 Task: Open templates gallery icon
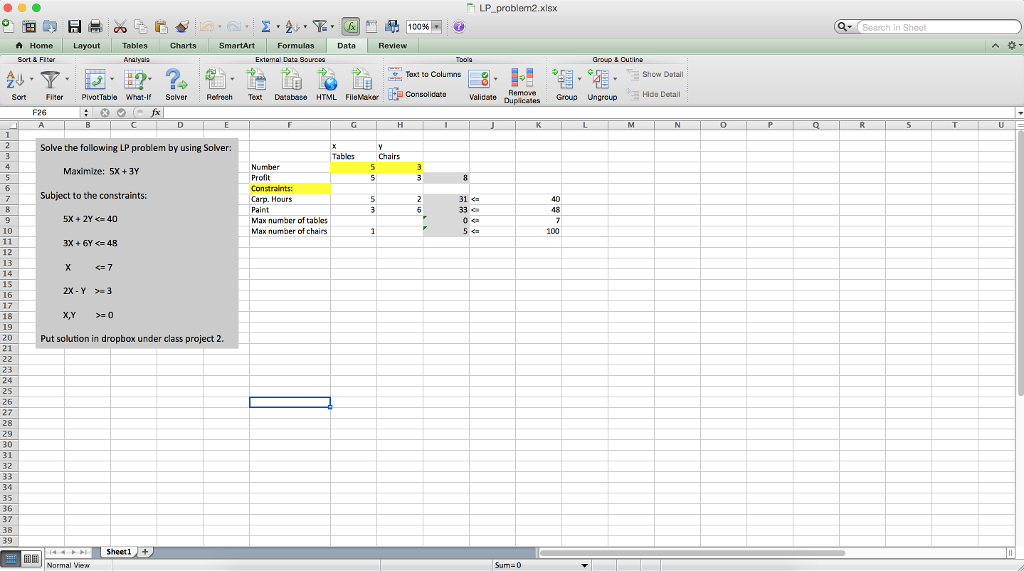pos(29,27)
